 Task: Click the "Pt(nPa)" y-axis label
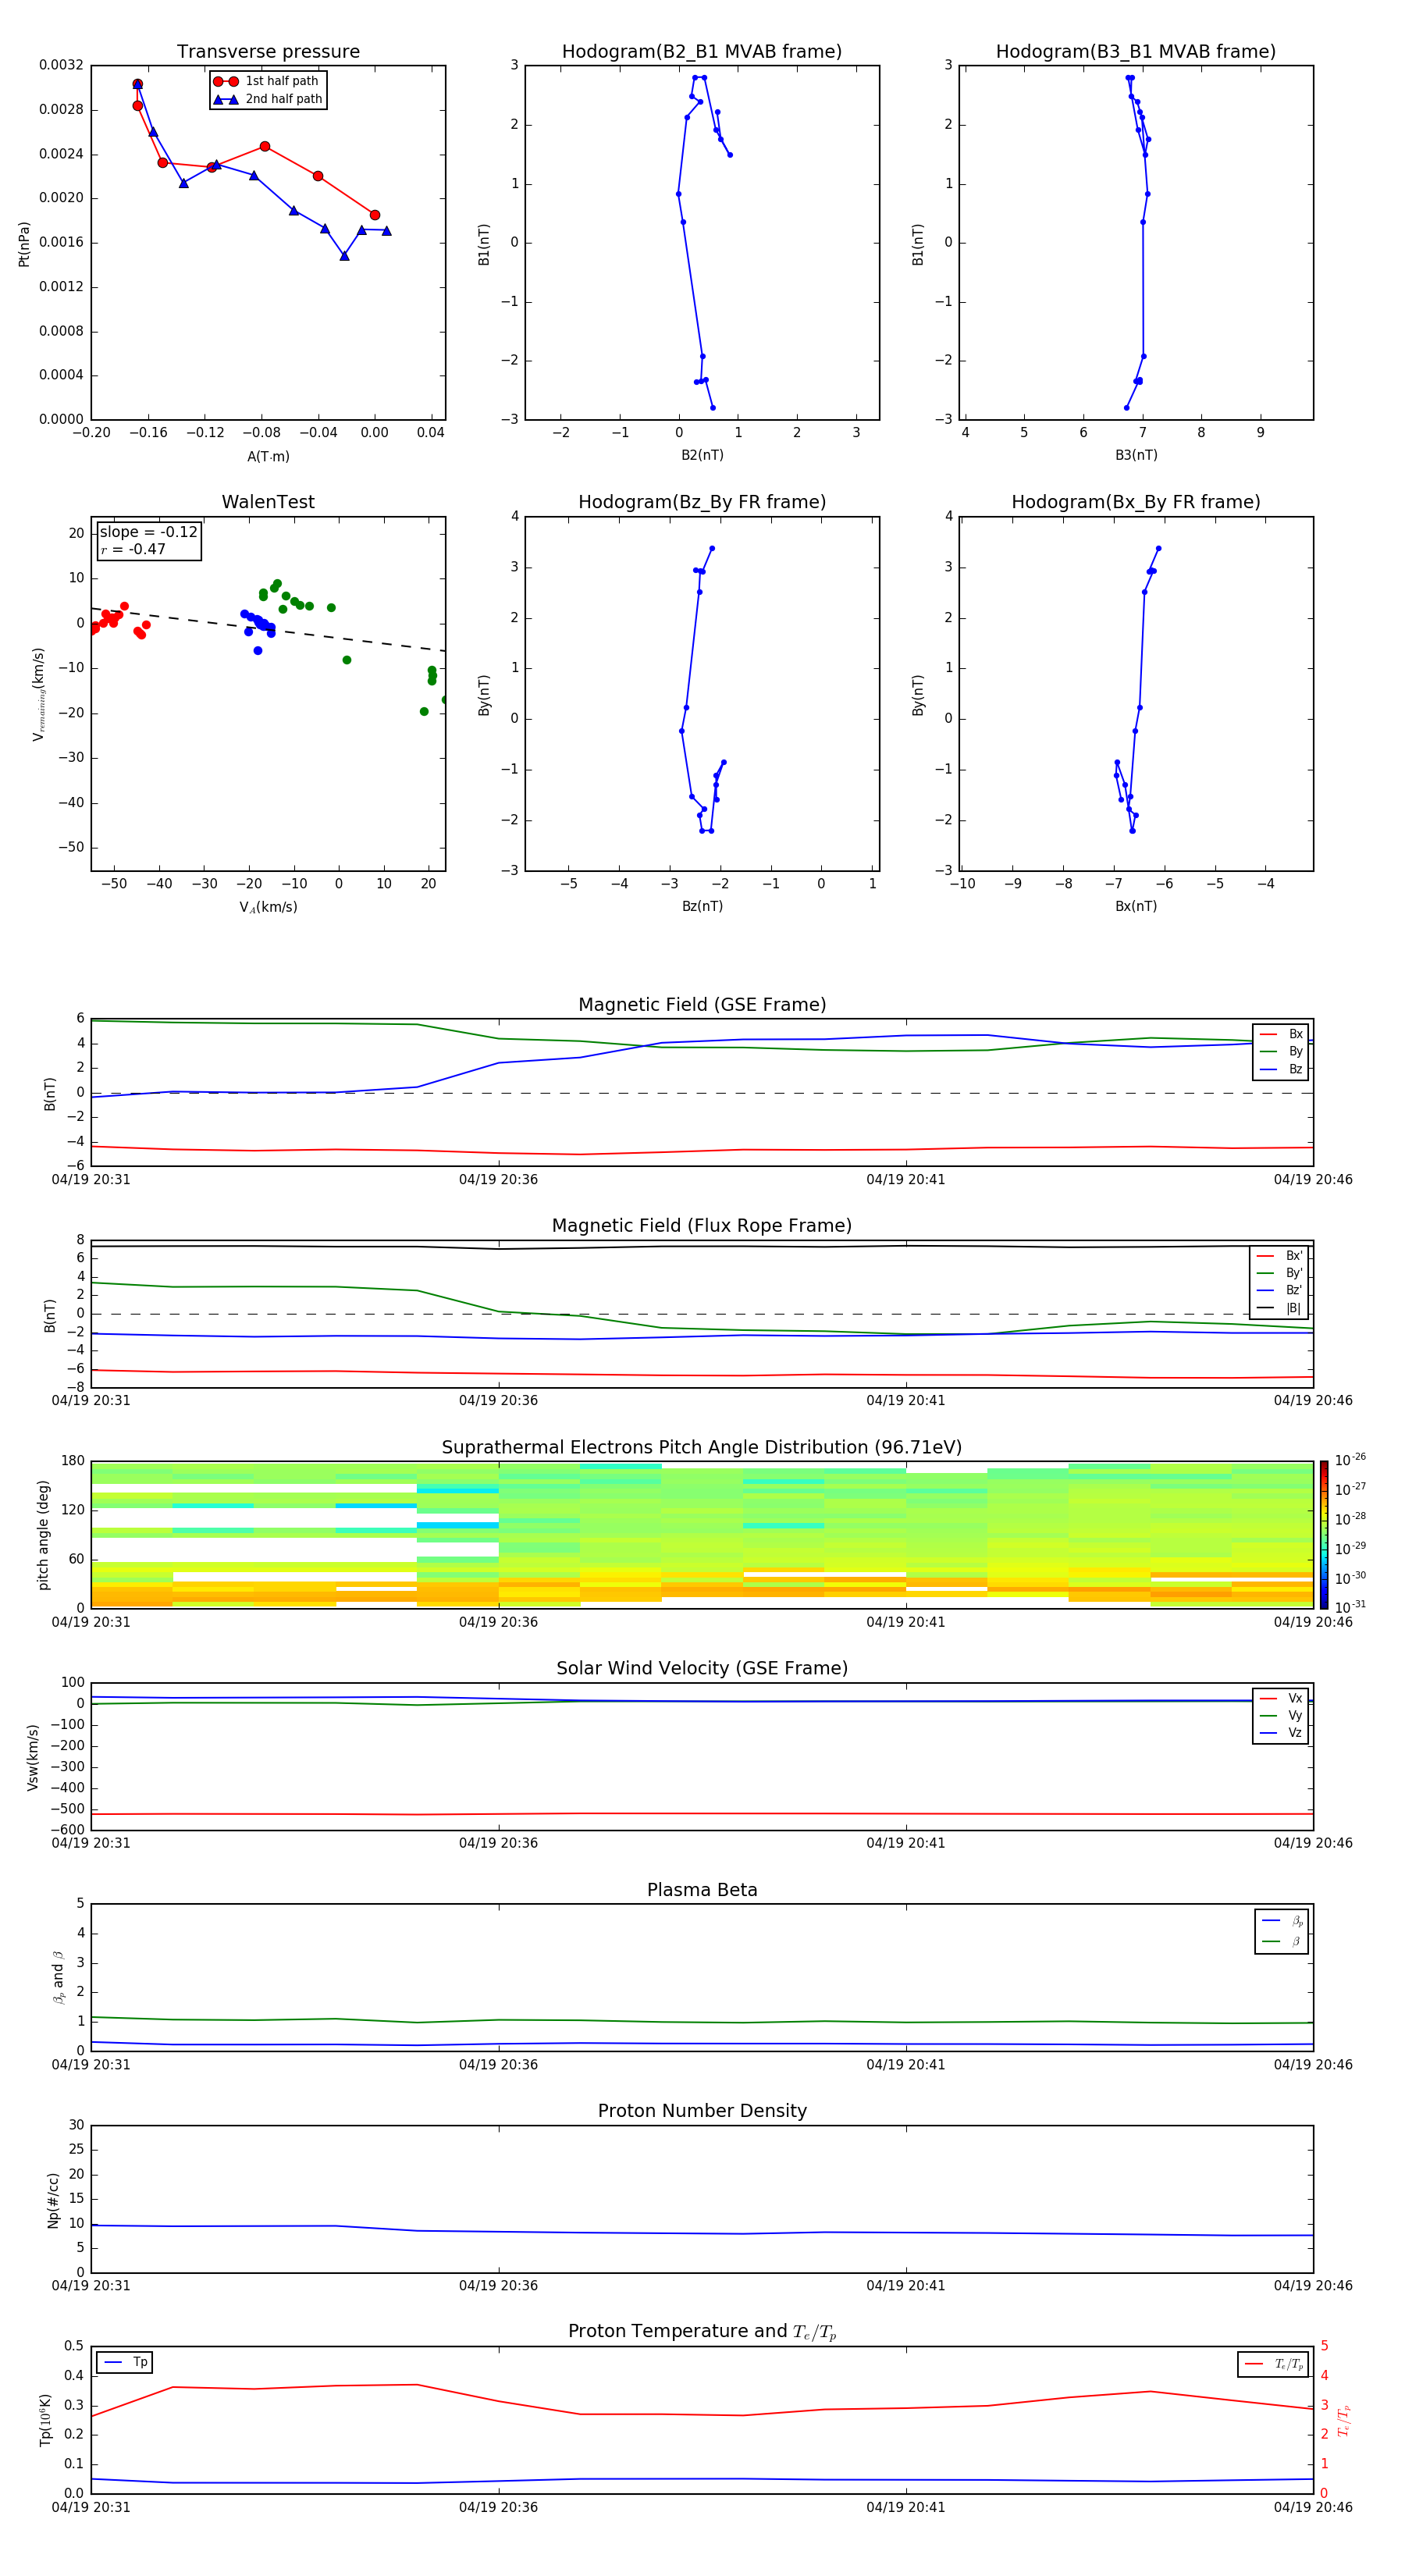24,244
